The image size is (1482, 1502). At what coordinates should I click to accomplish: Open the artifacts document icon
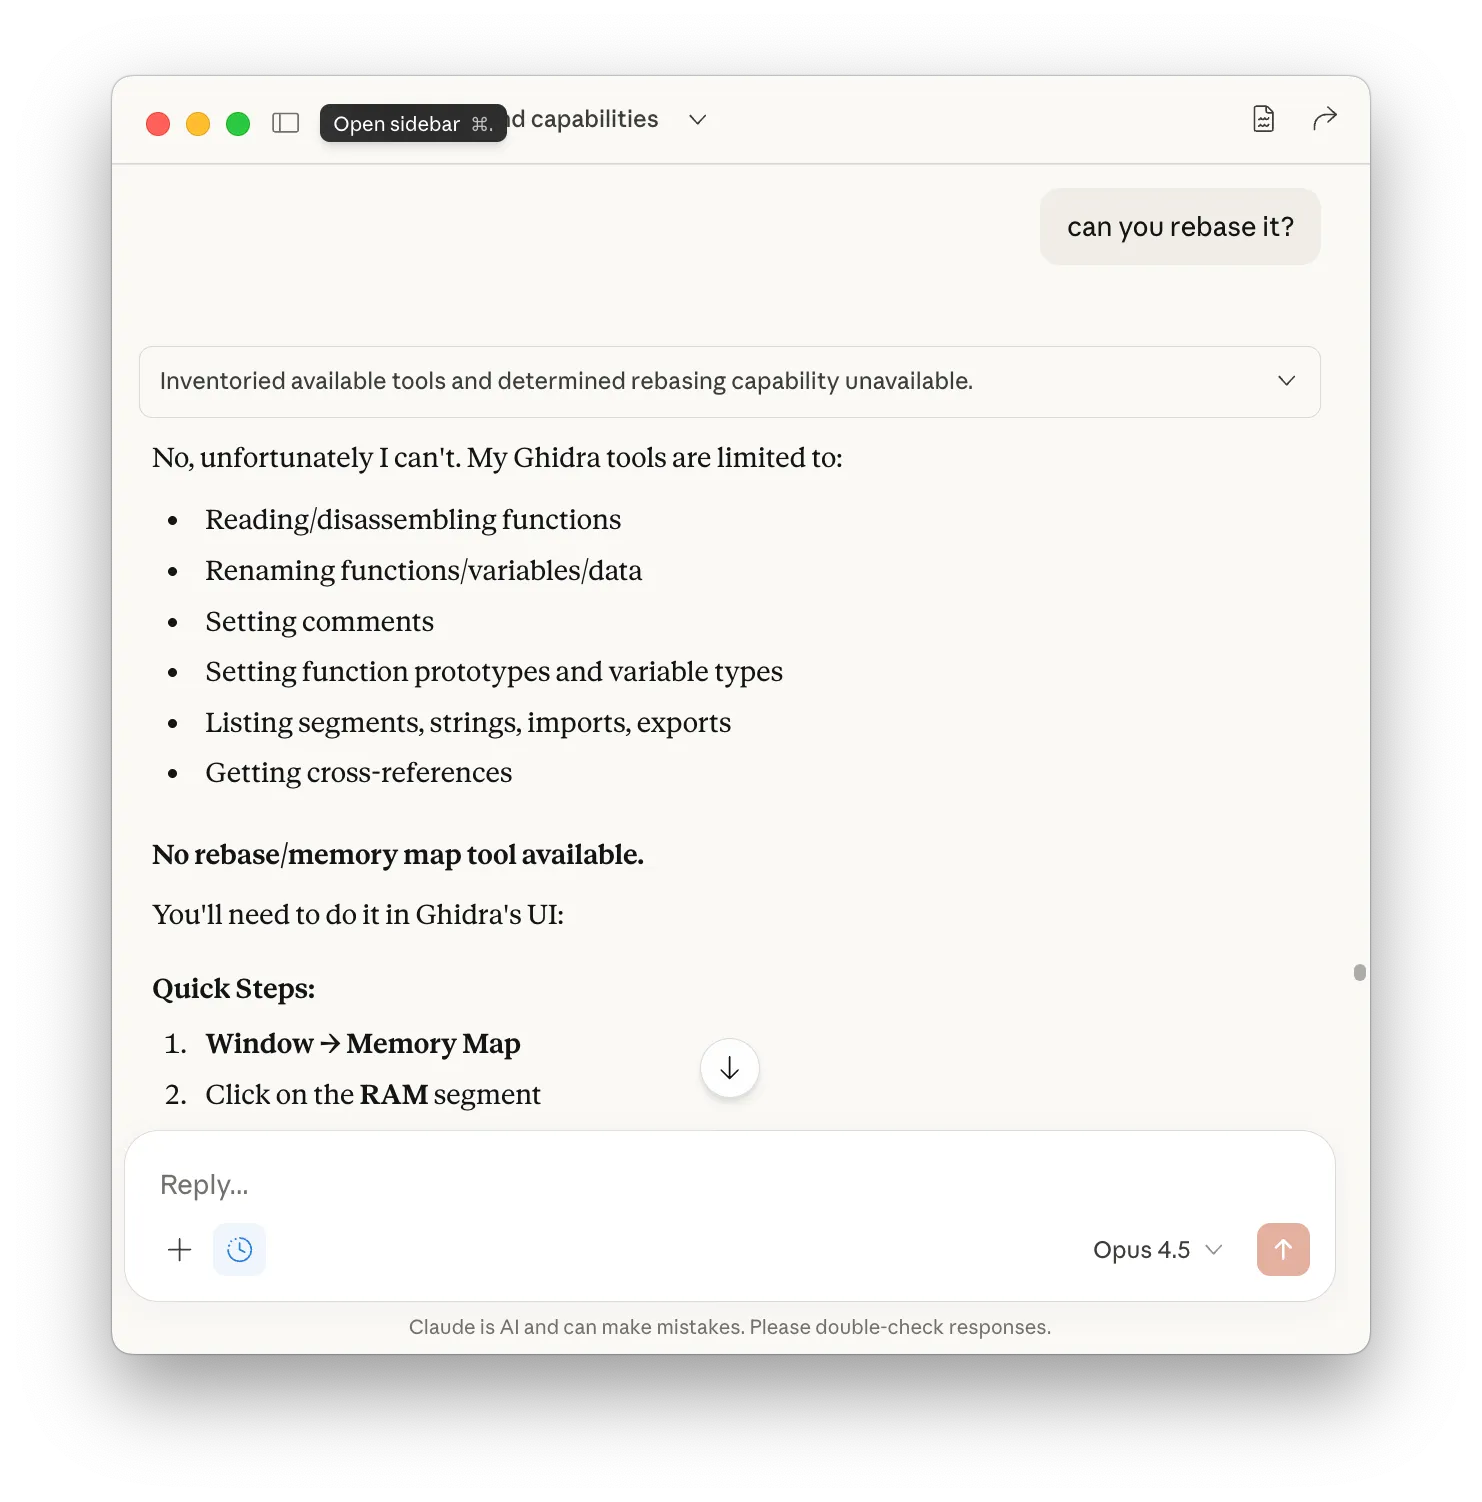1264,119
